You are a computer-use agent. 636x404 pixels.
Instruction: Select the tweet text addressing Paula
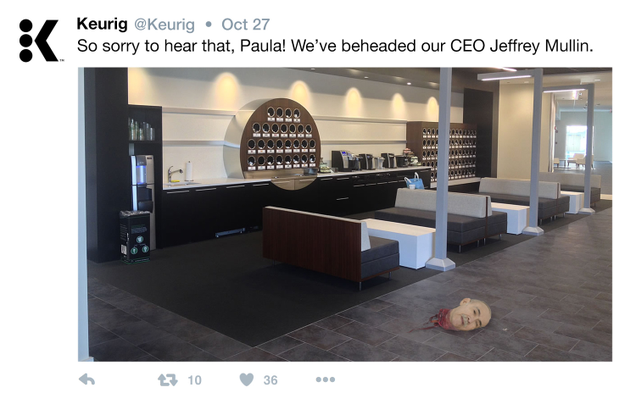pos(335,46)
